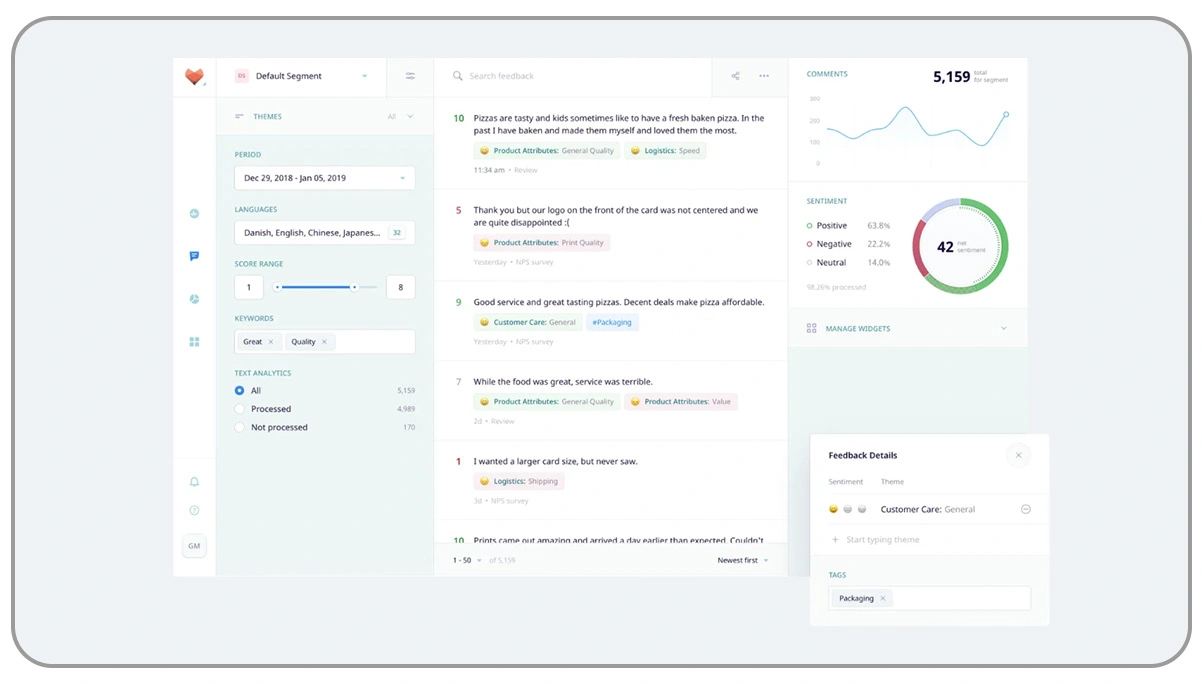
Task: Click the clock history icon in sidebar
Action: click(x=195, y=213)
